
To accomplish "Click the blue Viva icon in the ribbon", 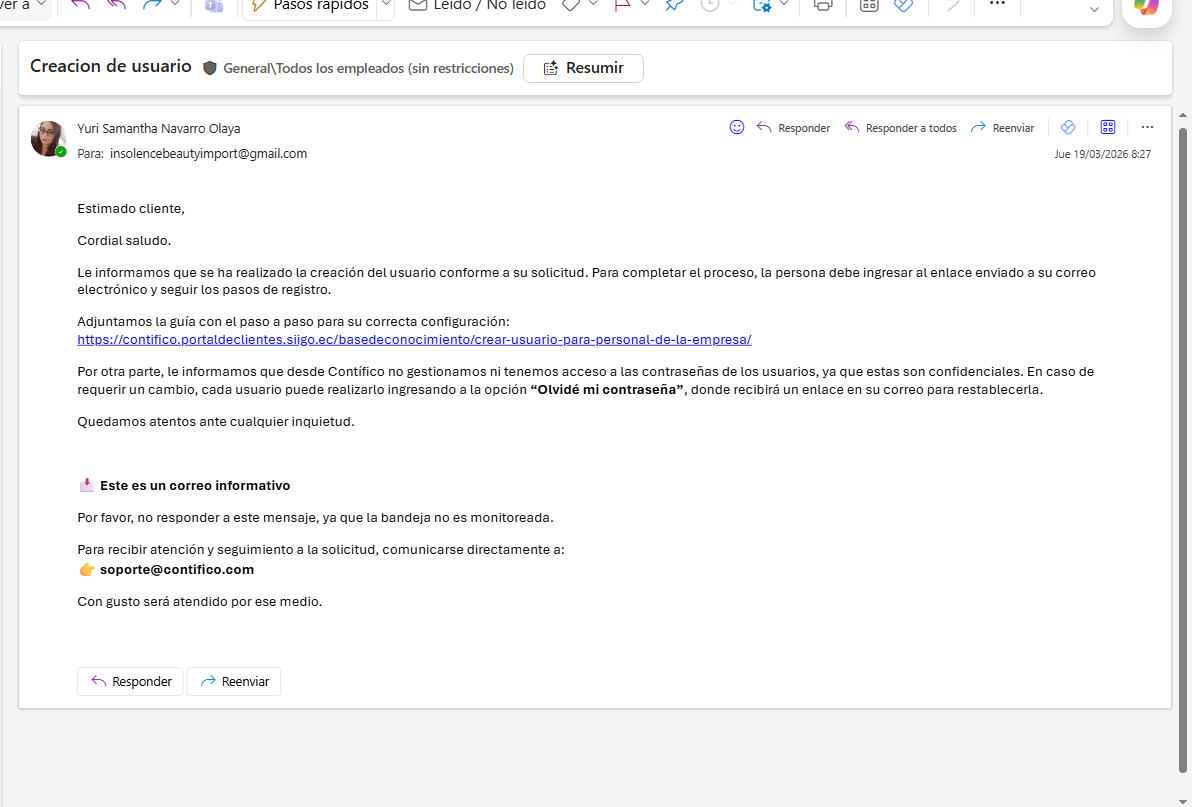I will (x=903, y=5).
